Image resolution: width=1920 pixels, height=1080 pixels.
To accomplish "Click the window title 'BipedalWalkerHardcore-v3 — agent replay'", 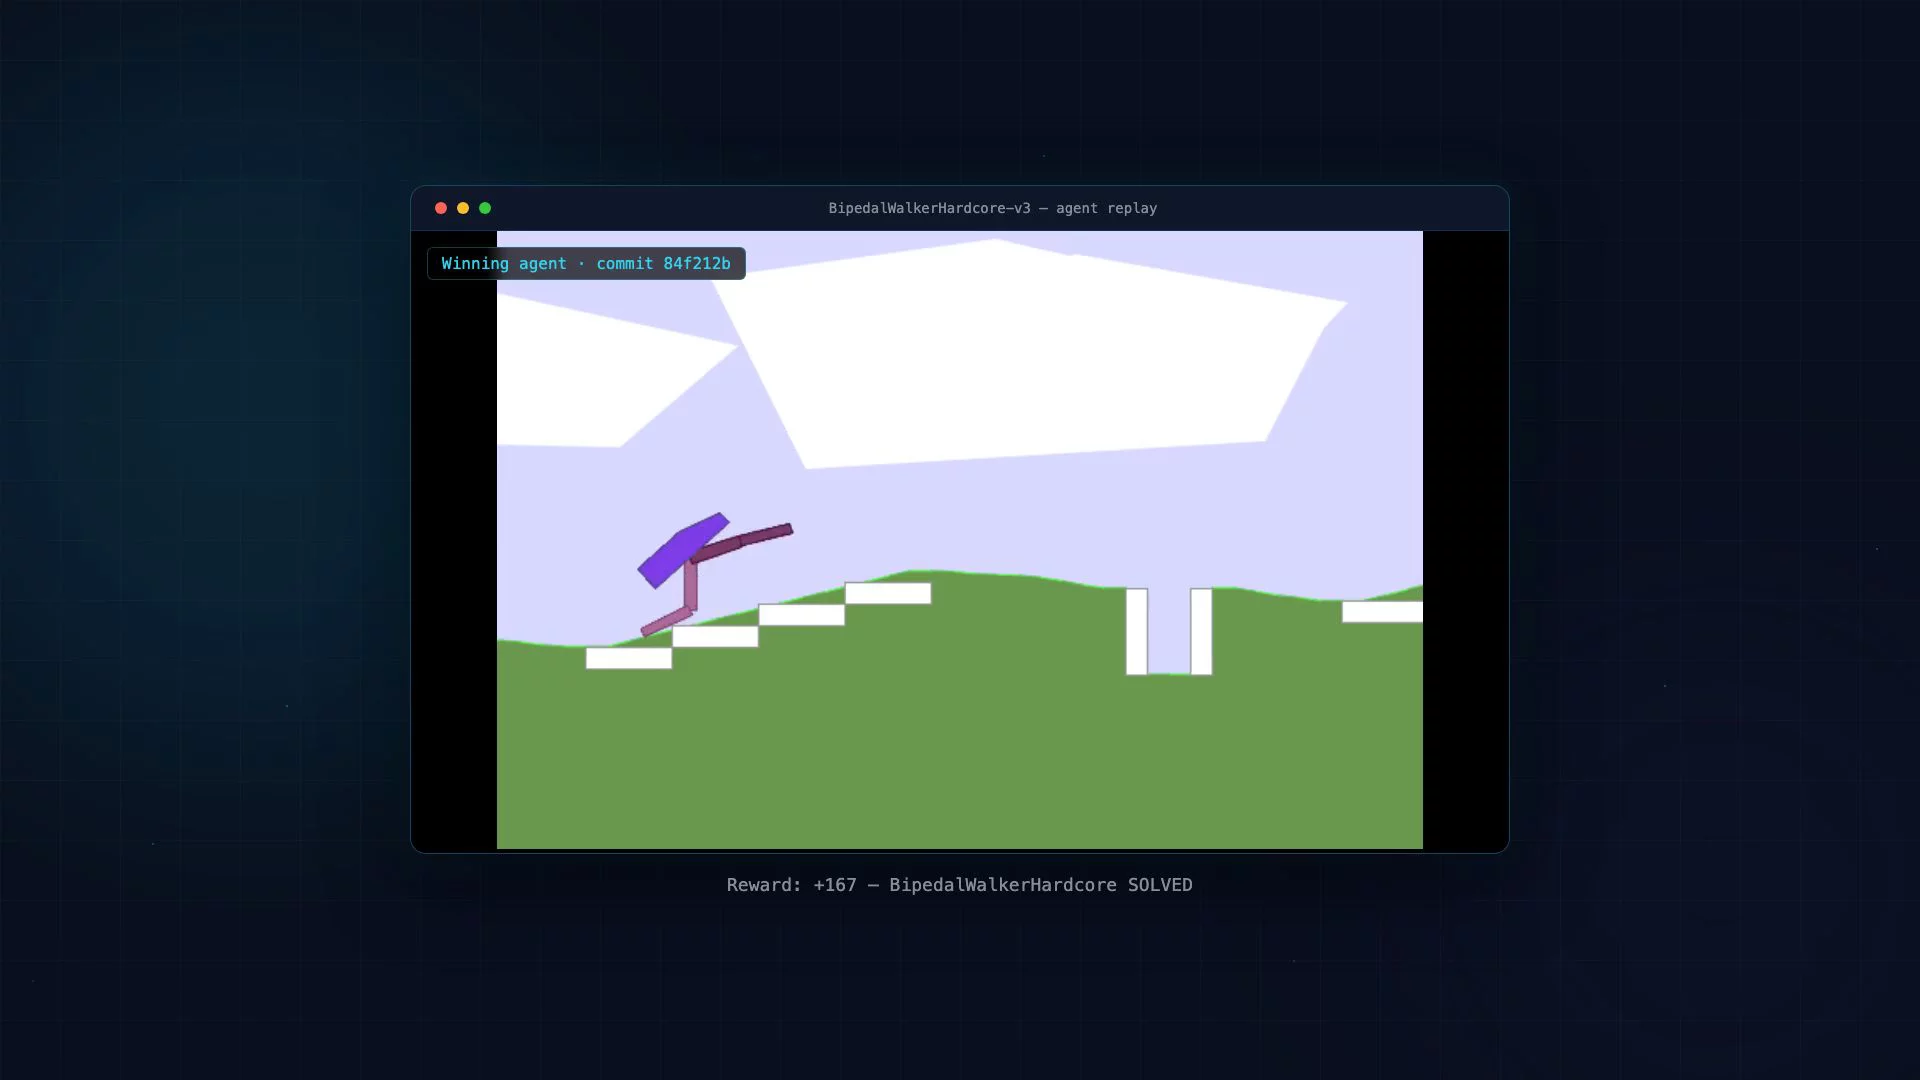I will coord(992,208).
